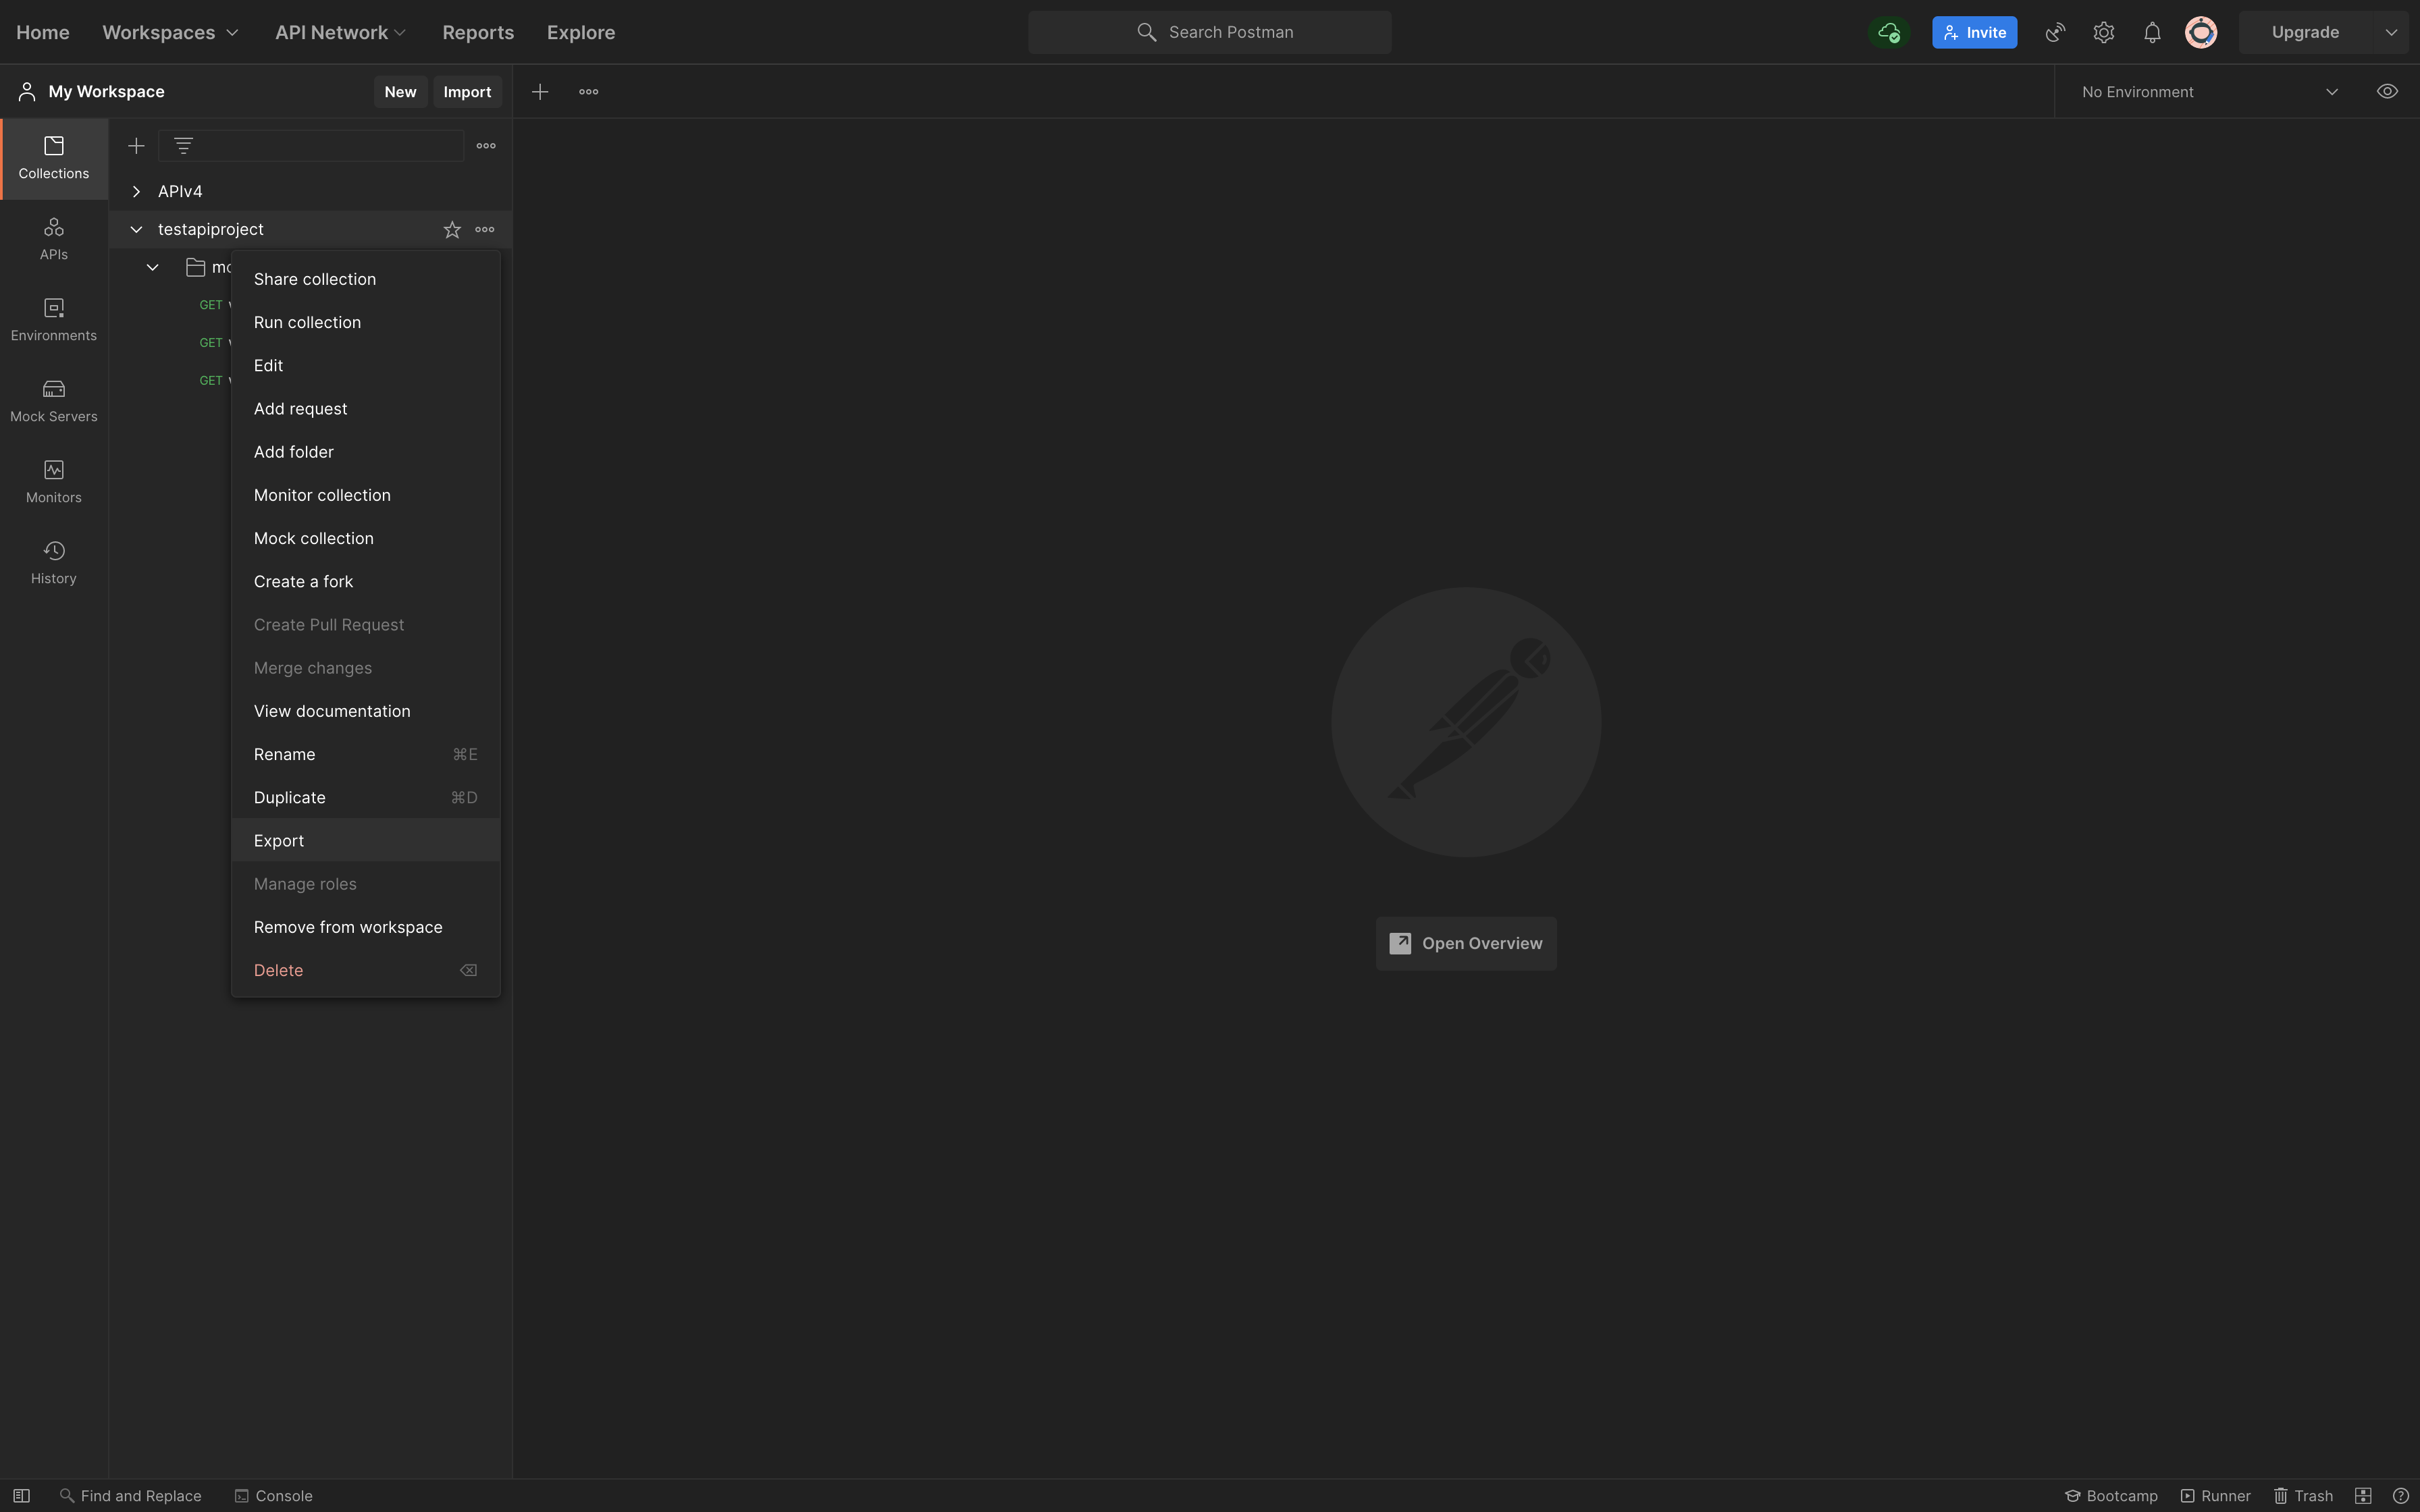Expand the APIv4 collection
This screenshot has height=1512, width=2420.
click(x=136, y=191)
